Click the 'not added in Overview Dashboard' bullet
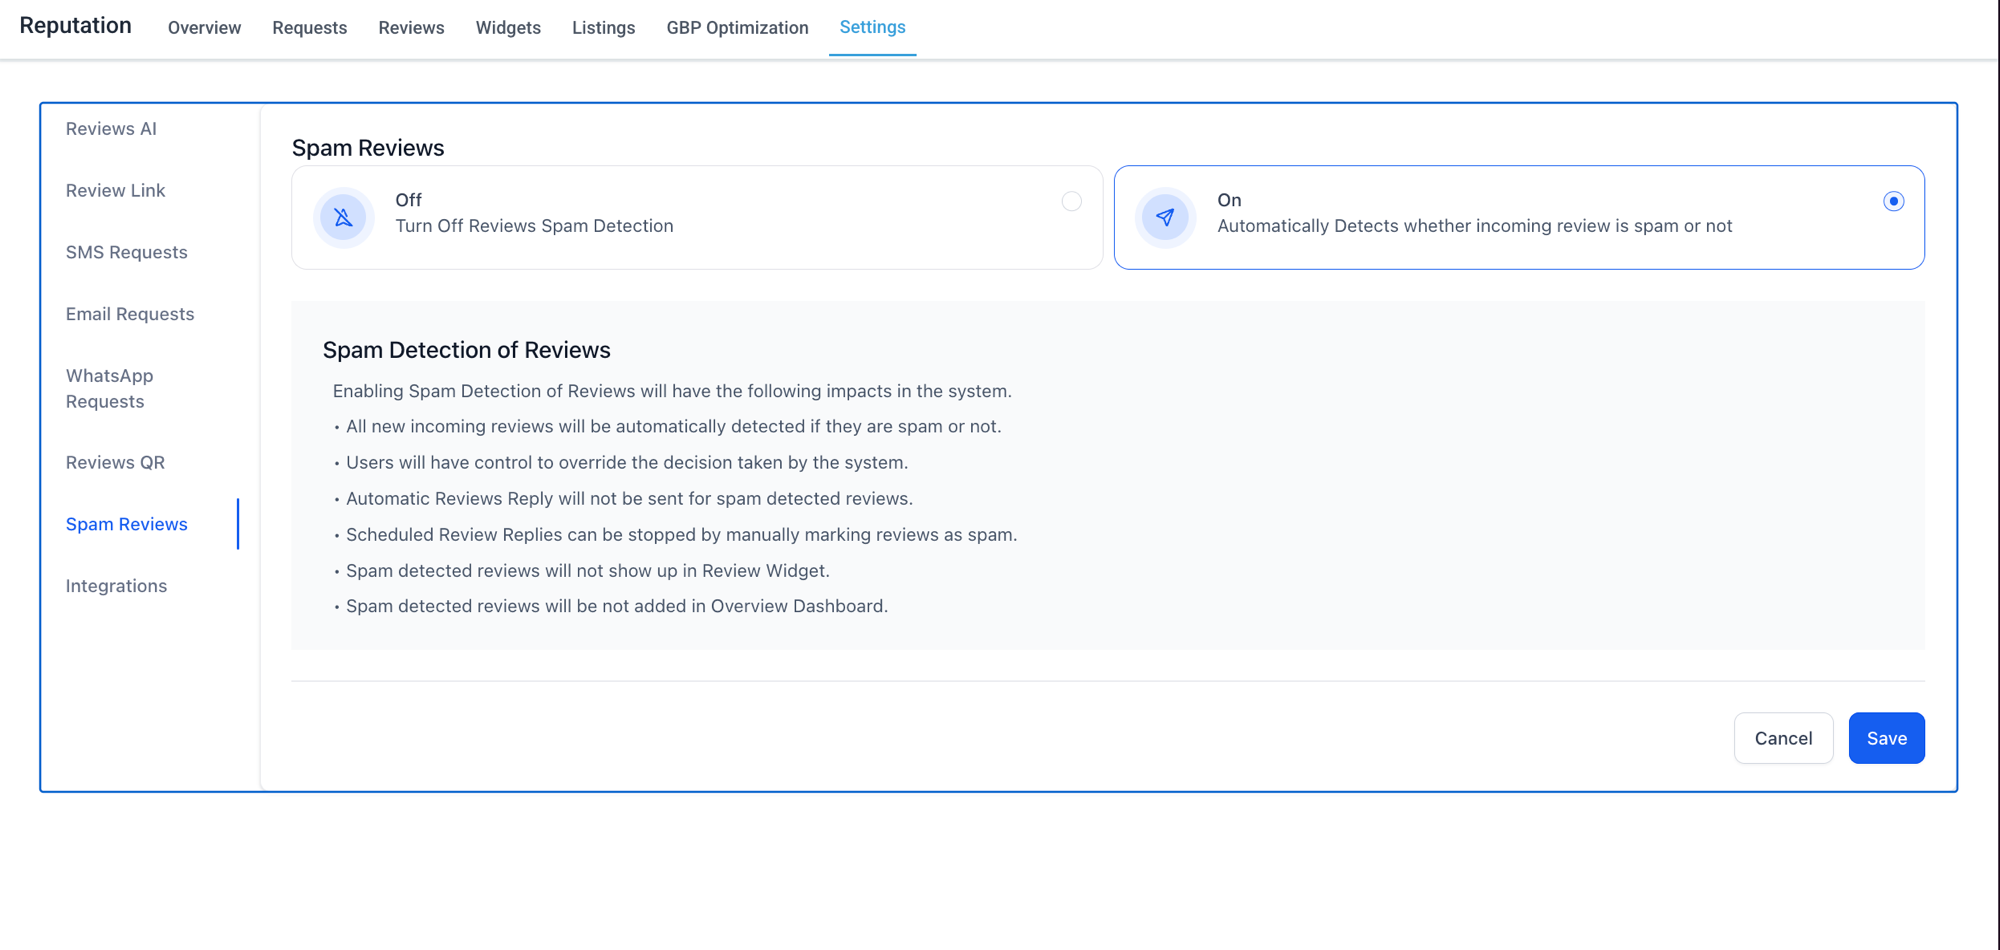 tap(617, 606)
